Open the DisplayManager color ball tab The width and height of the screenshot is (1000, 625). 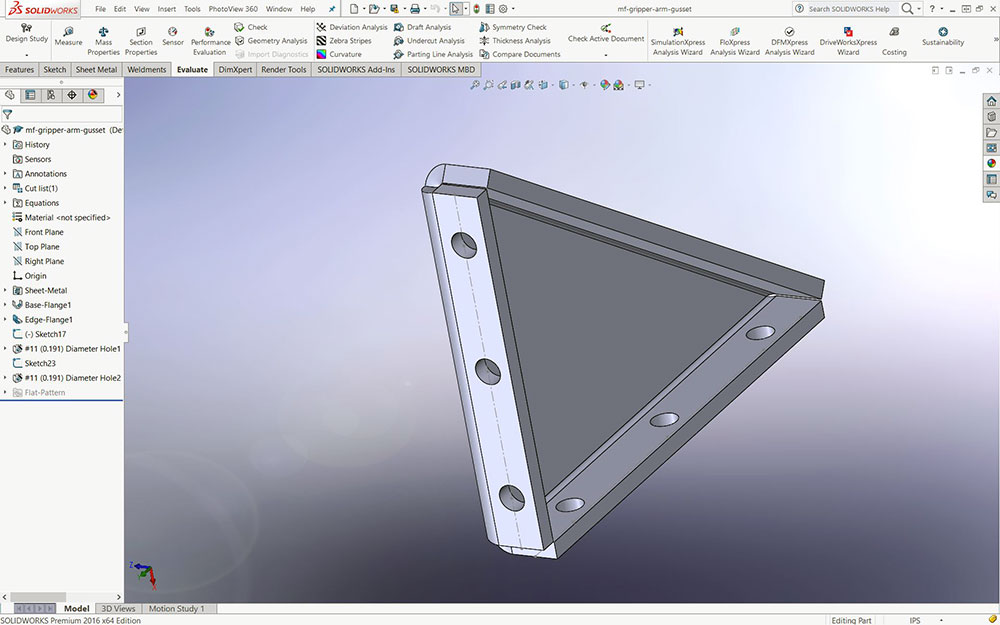click(93, 95)
